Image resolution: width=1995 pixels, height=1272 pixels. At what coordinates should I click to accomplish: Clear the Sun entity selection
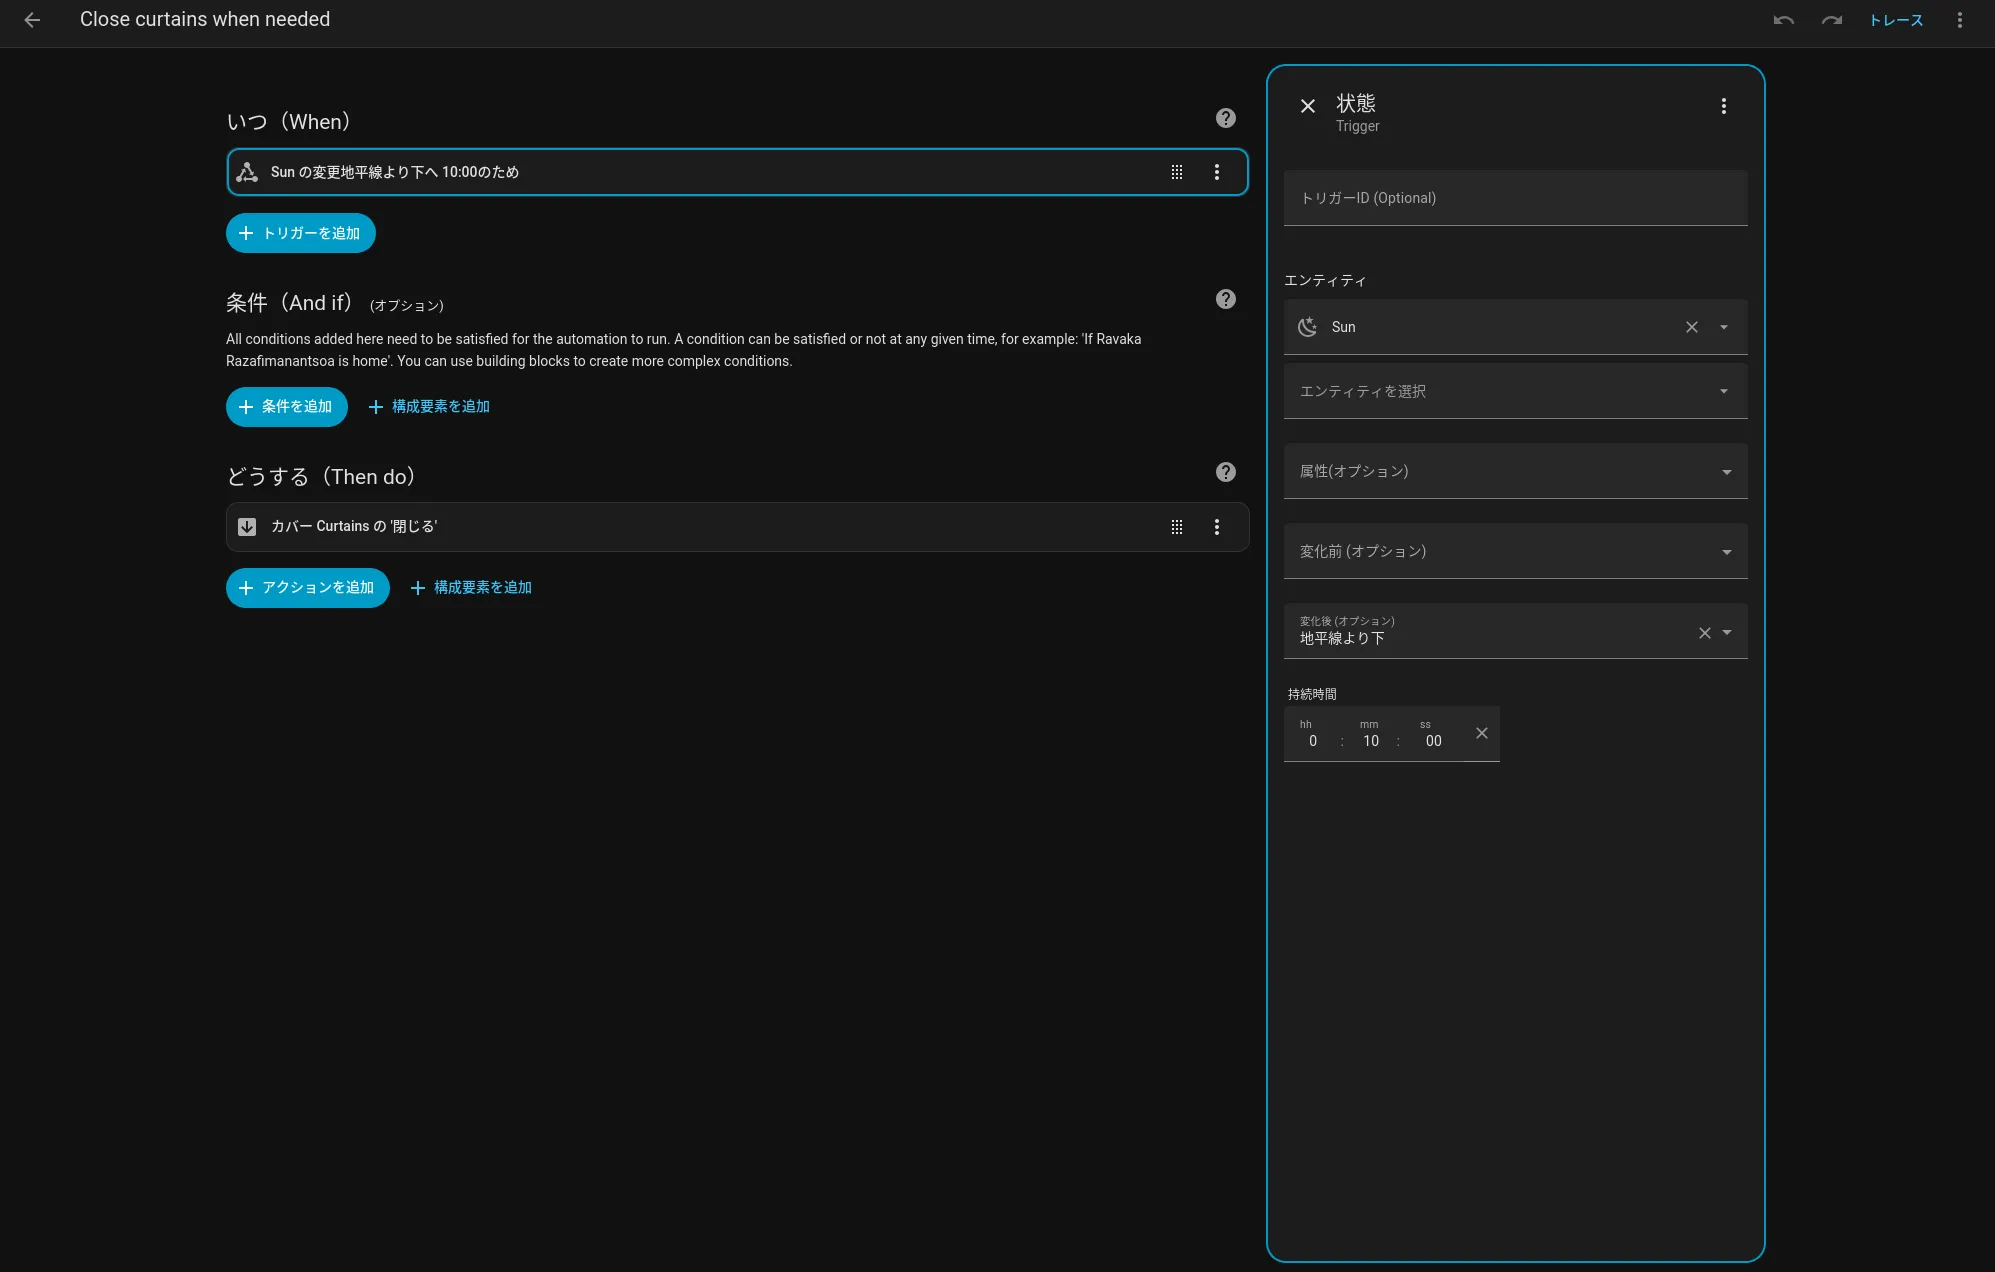point(1691,327)
